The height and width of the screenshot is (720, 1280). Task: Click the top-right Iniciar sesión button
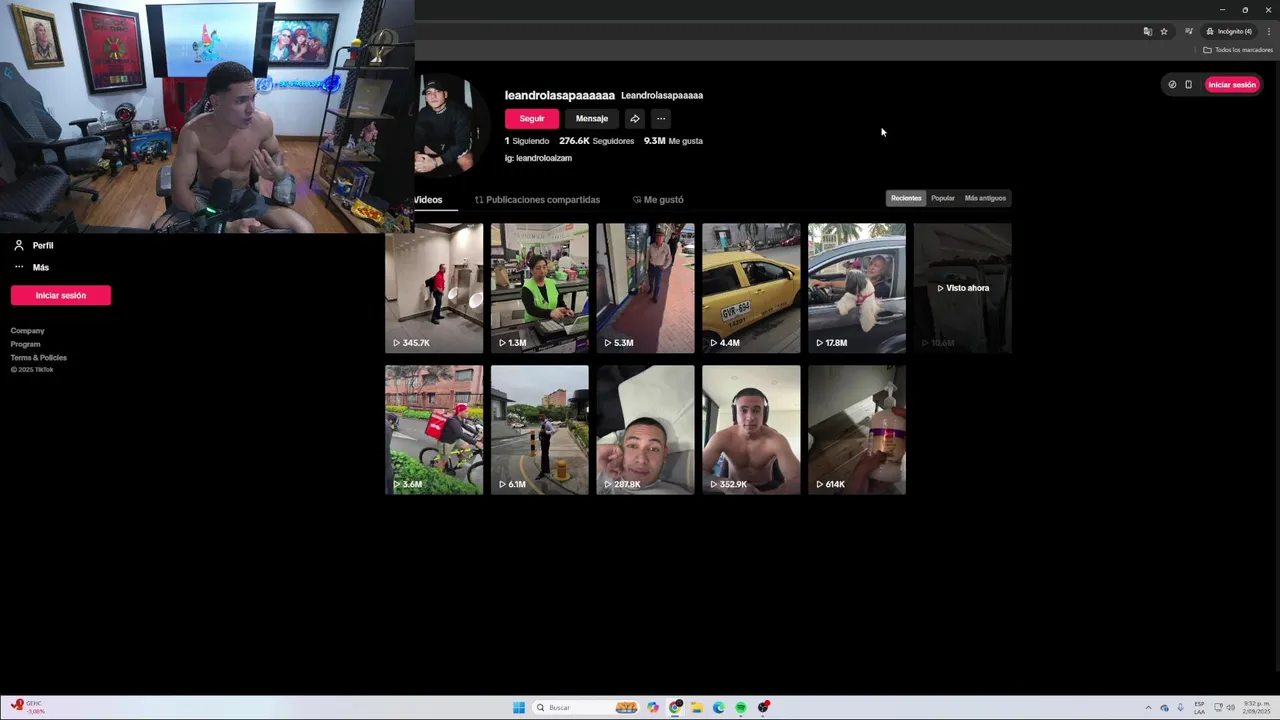[1231, 85]
